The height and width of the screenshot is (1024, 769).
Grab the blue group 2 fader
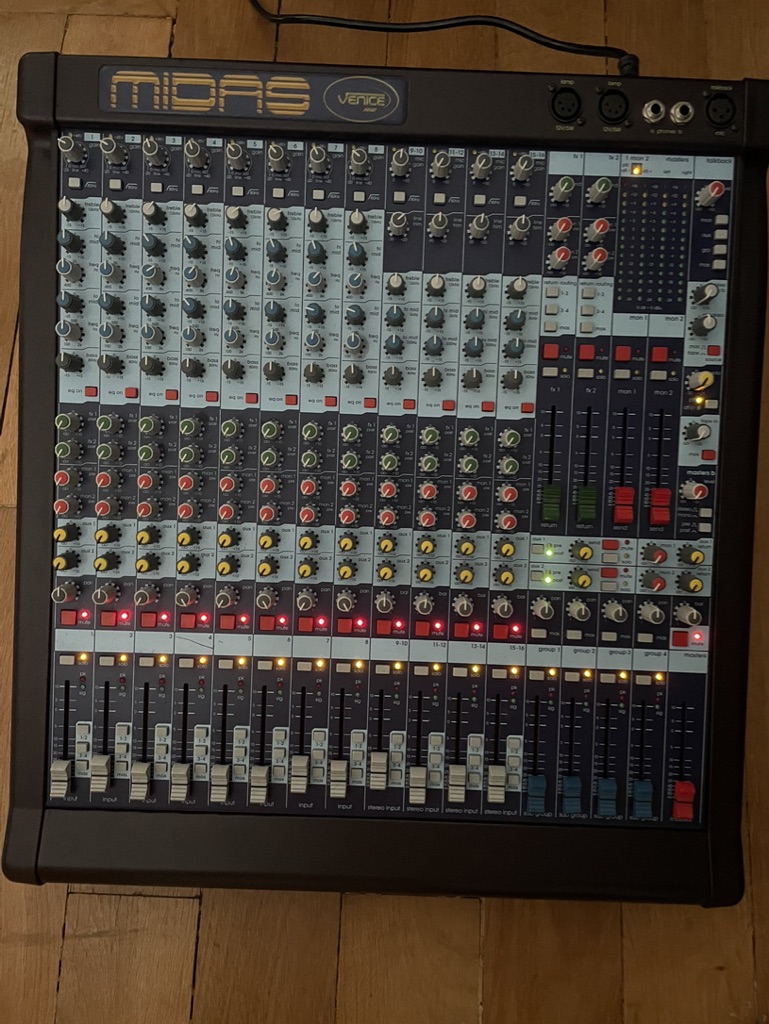point(572,794)
